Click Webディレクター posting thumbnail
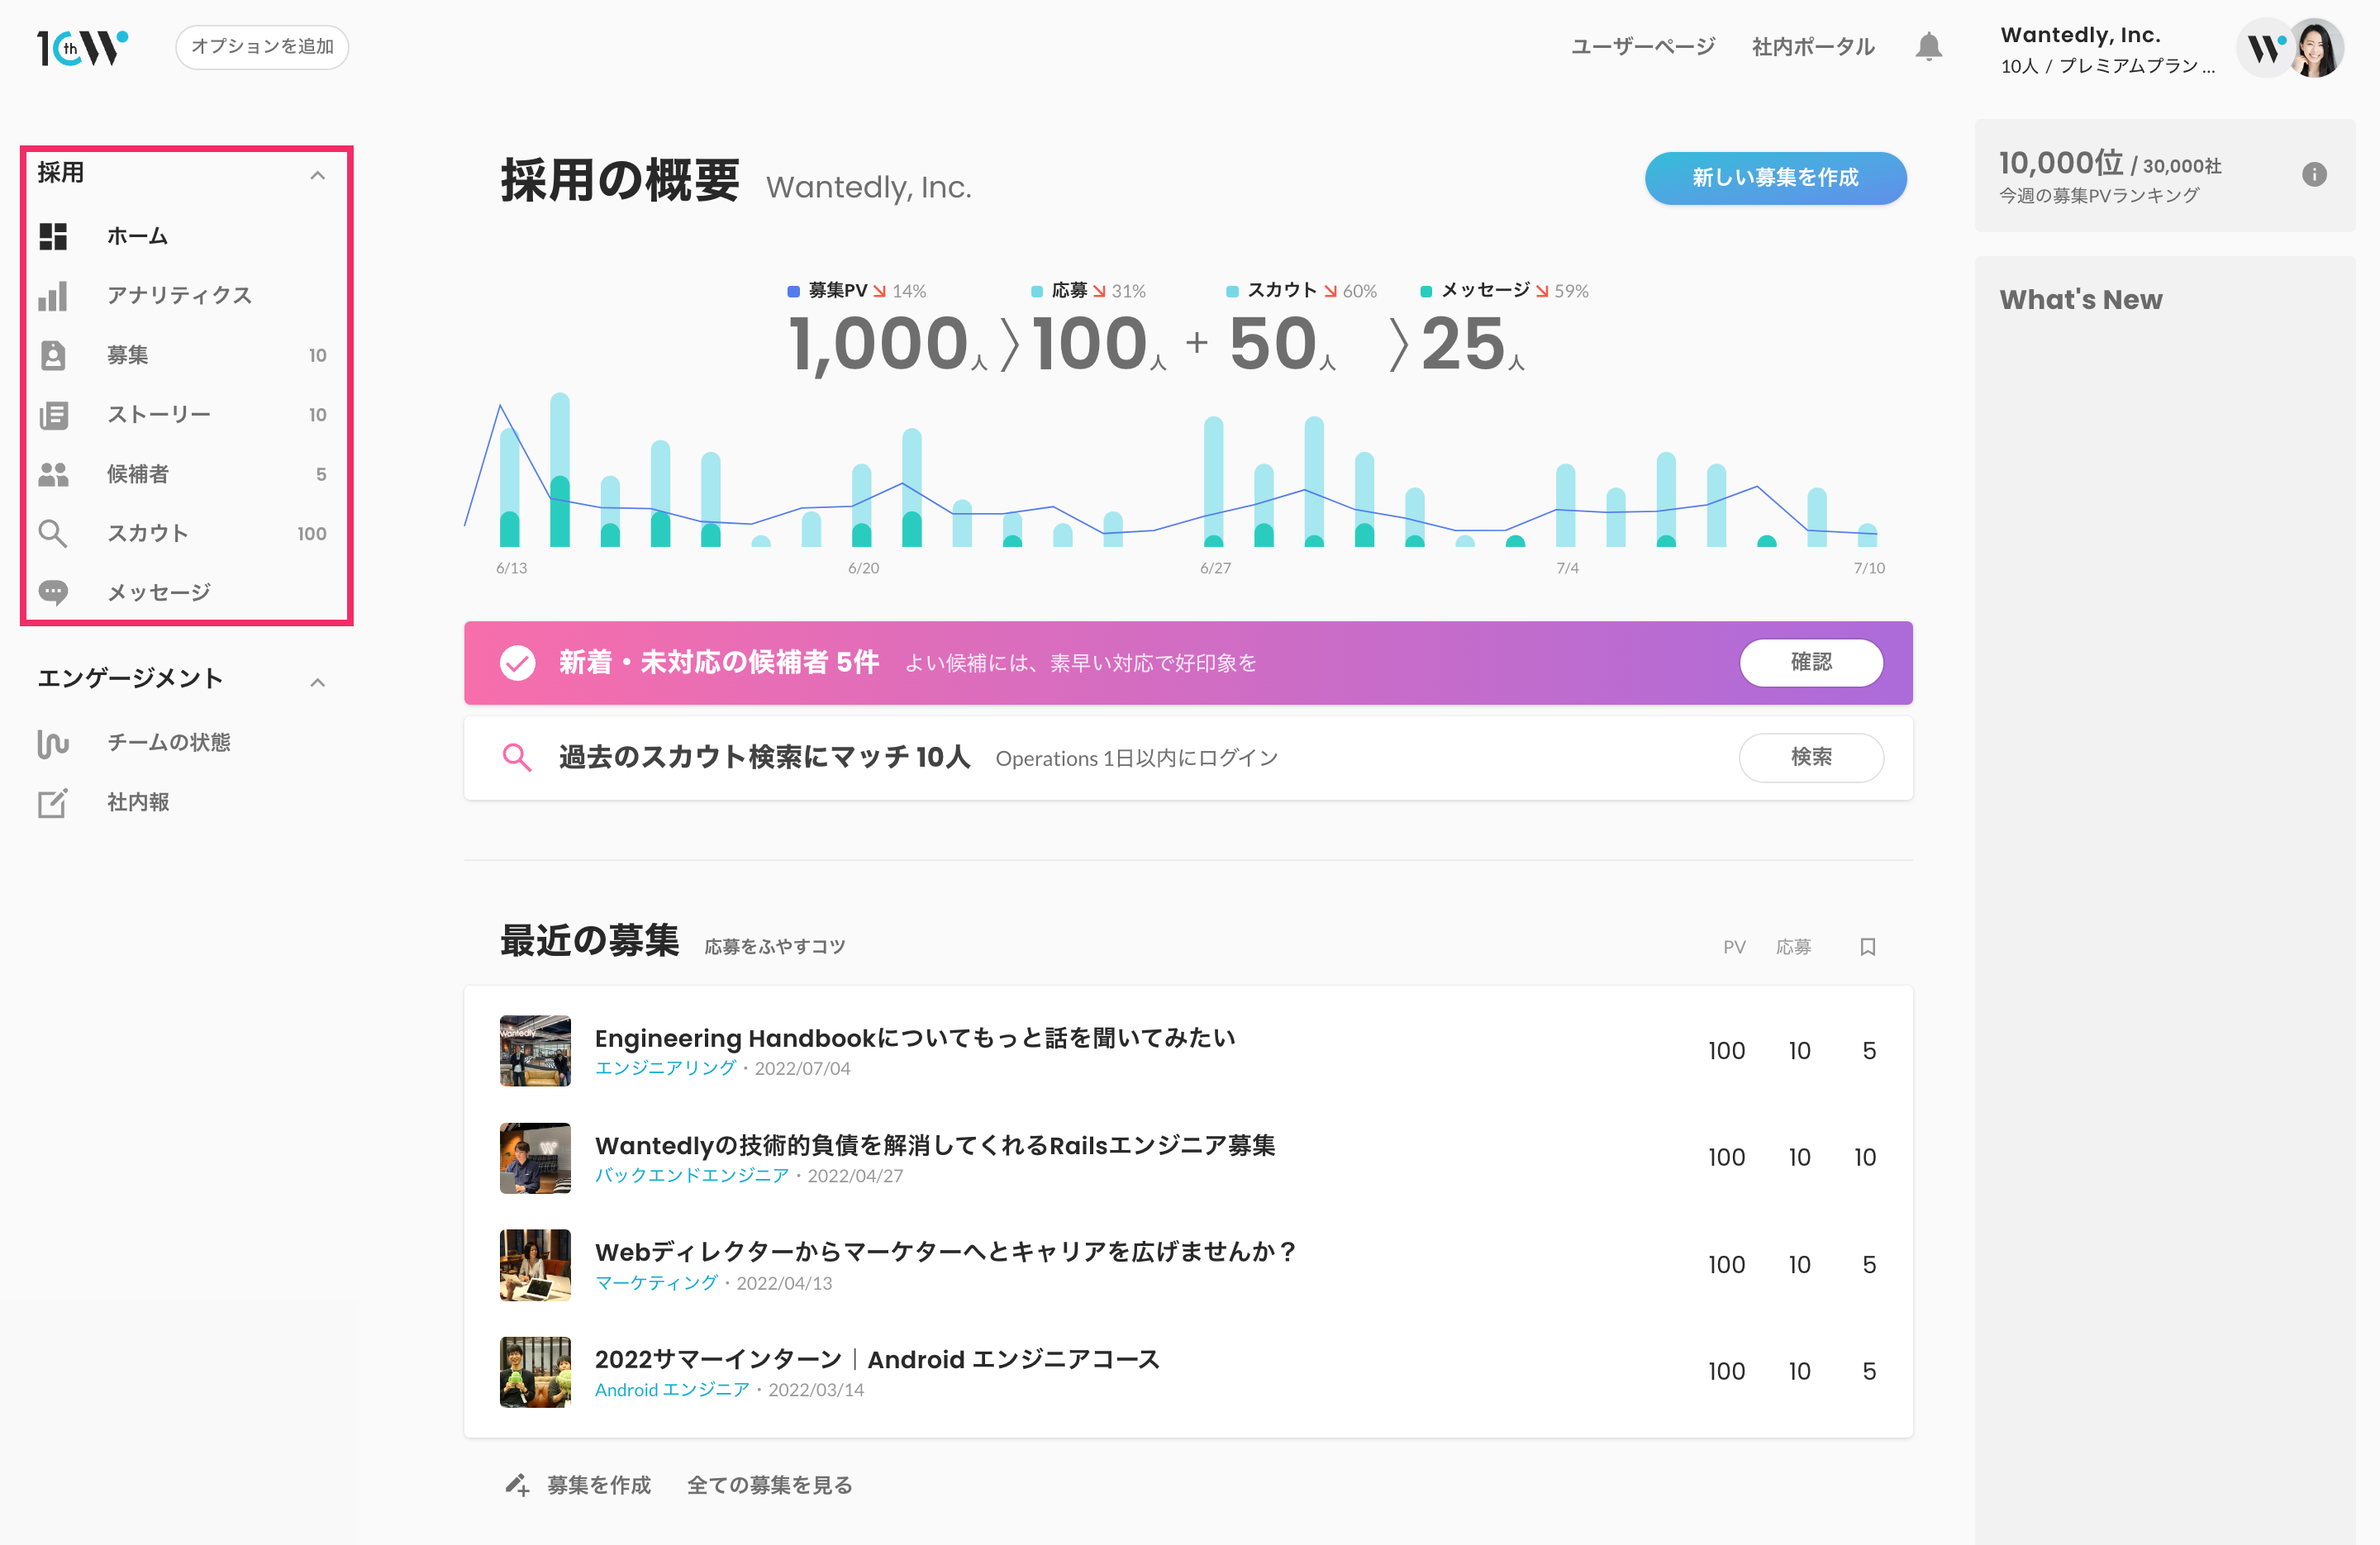The image size is (2380, 1545). (535, 1265)
